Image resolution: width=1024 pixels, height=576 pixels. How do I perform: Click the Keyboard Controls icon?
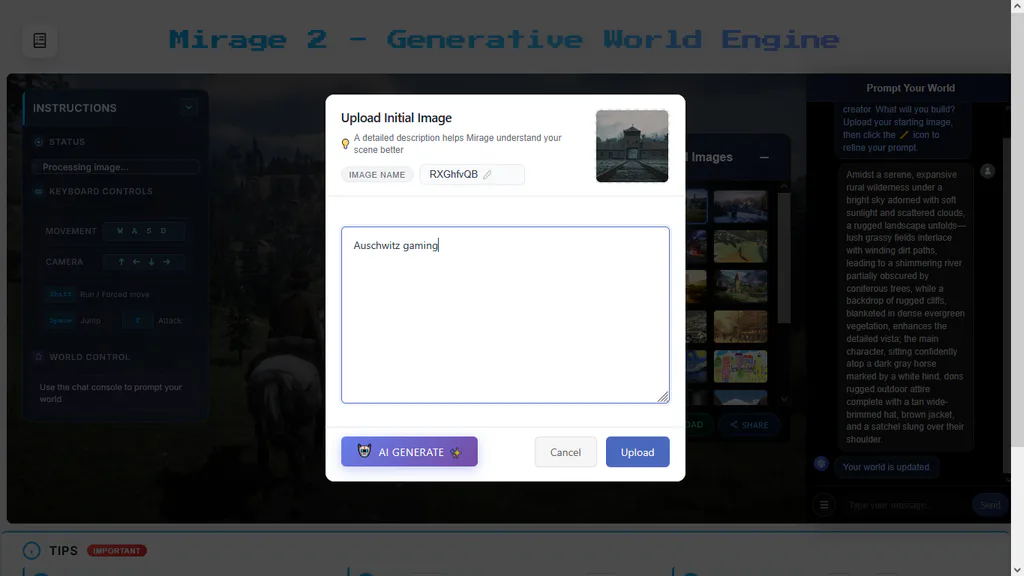pyautogui.click(x=39, y=191)
